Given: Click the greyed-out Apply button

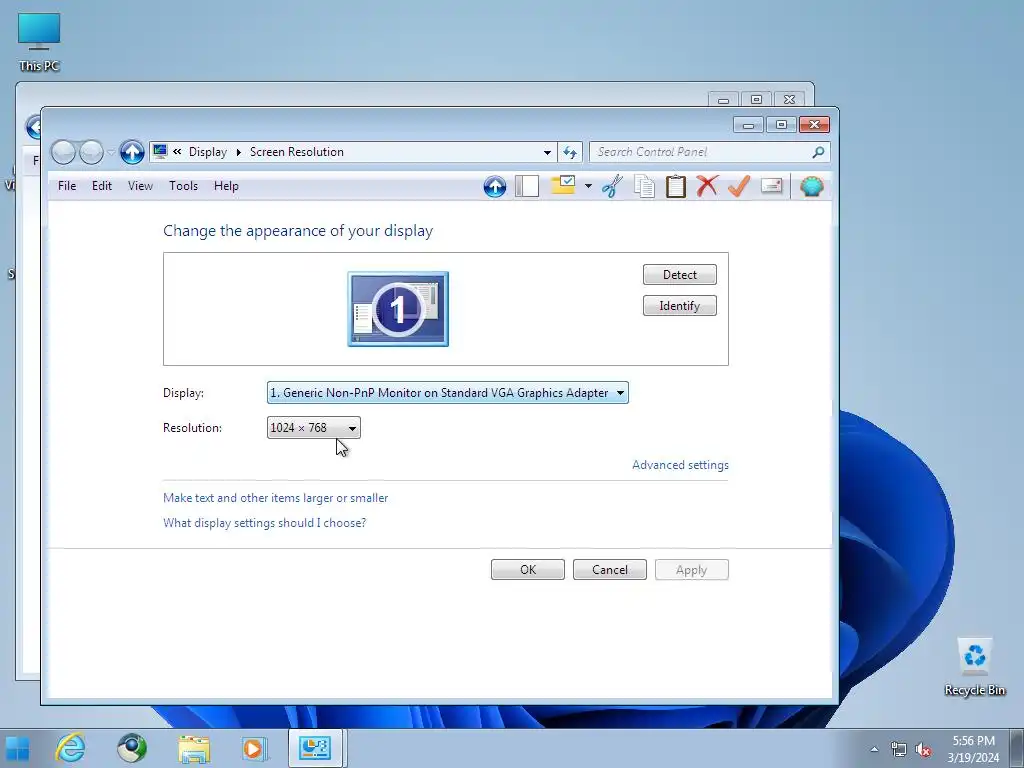Looking at the screenshot, I should point(692,569).
